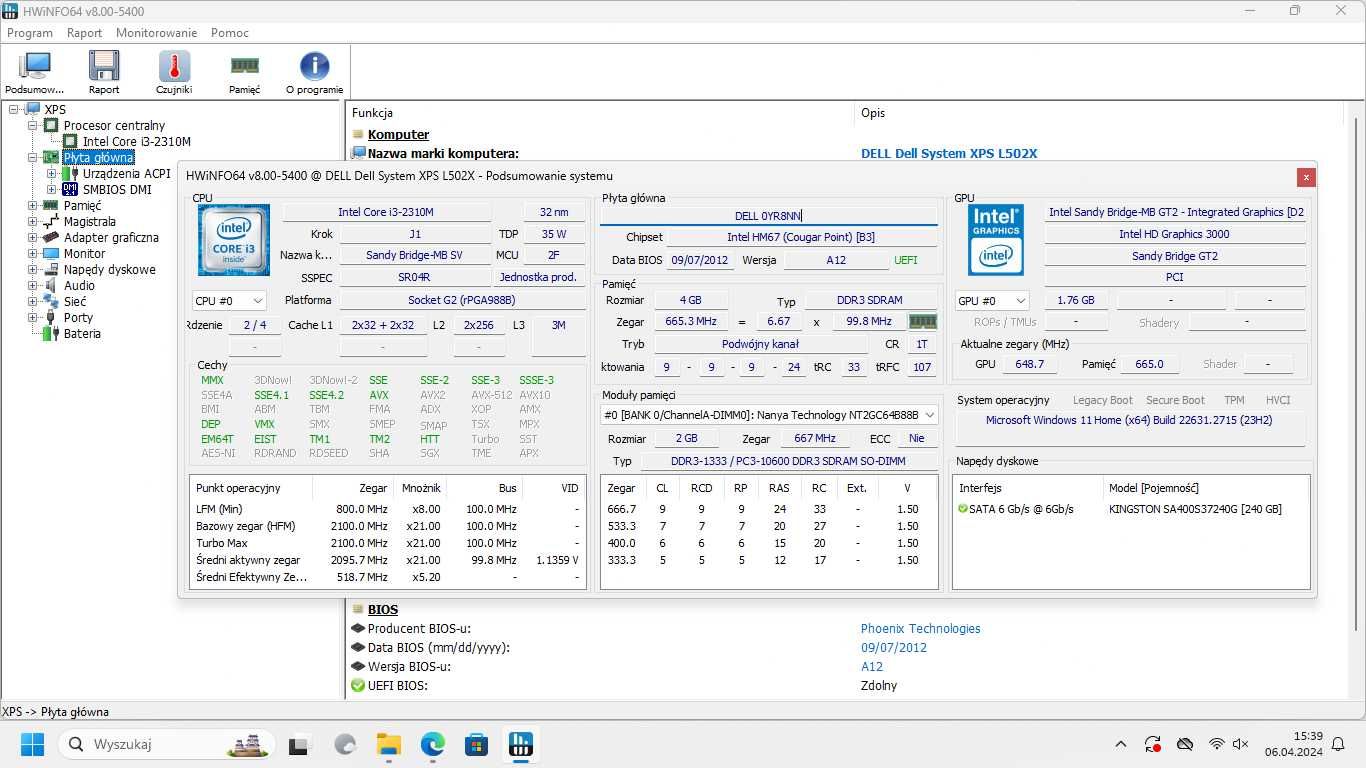Click the Intel Graphics logo in GPU panel
Screen dimensions: 1366x768
(x=995, y=240)
